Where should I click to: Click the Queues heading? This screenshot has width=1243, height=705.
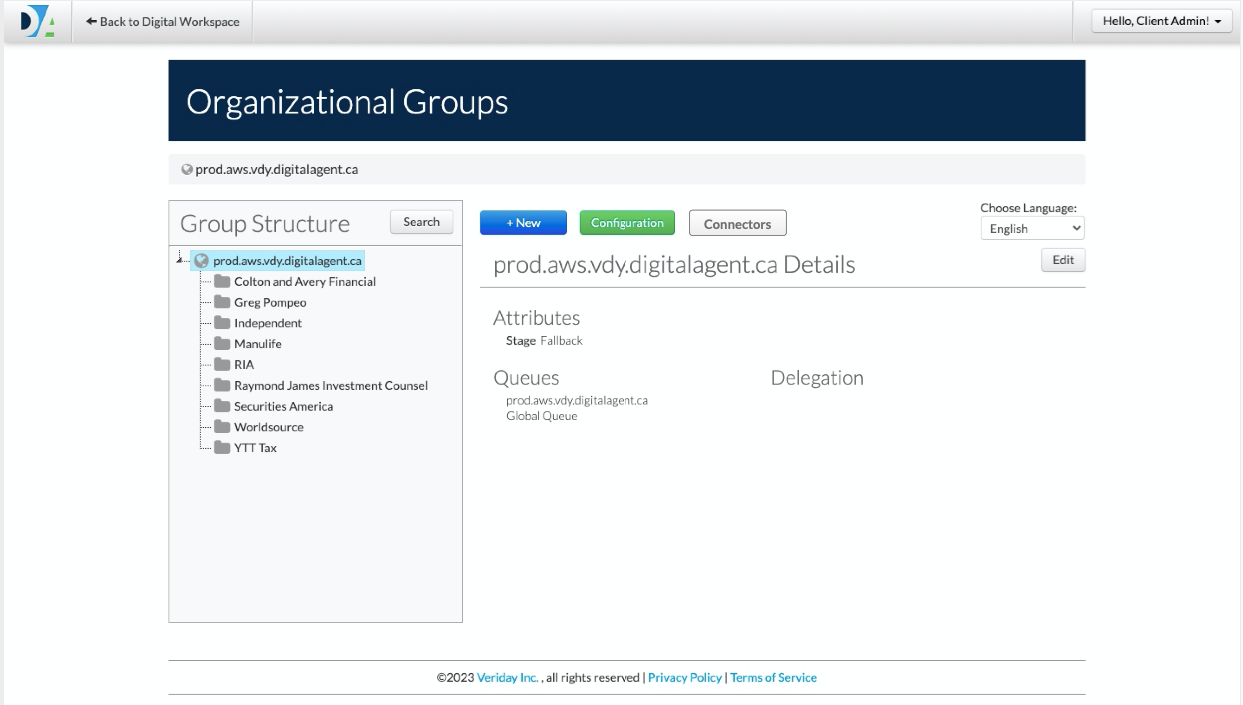pyautogui.click(x=526, y=378)
